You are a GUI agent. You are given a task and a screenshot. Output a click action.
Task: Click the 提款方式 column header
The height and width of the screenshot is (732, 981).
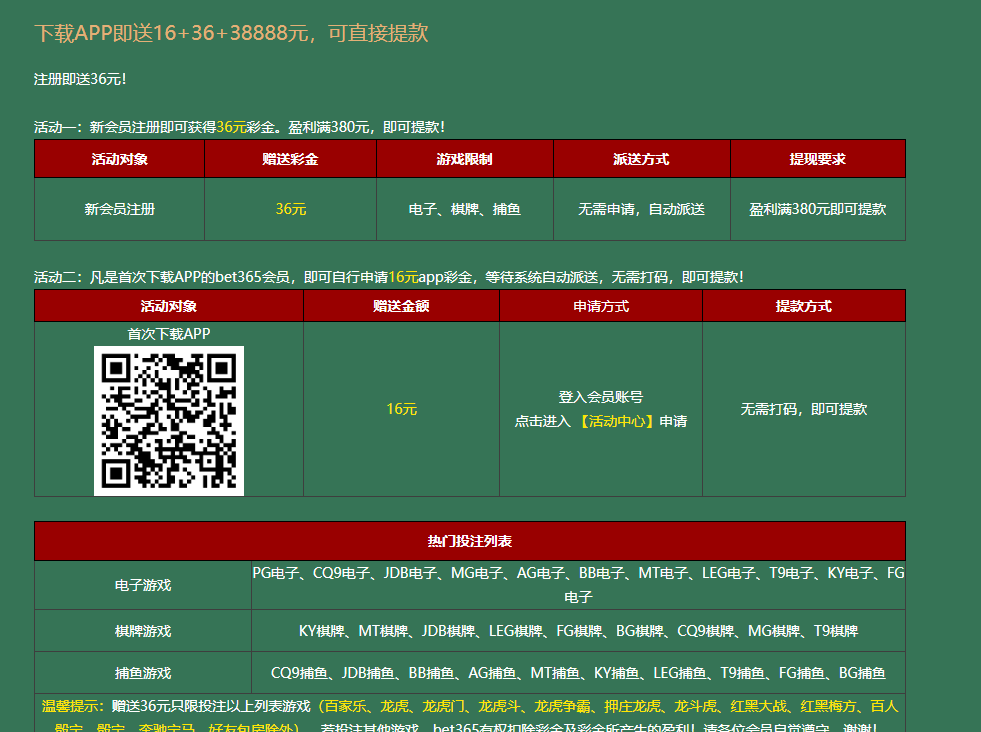[803, 306]
